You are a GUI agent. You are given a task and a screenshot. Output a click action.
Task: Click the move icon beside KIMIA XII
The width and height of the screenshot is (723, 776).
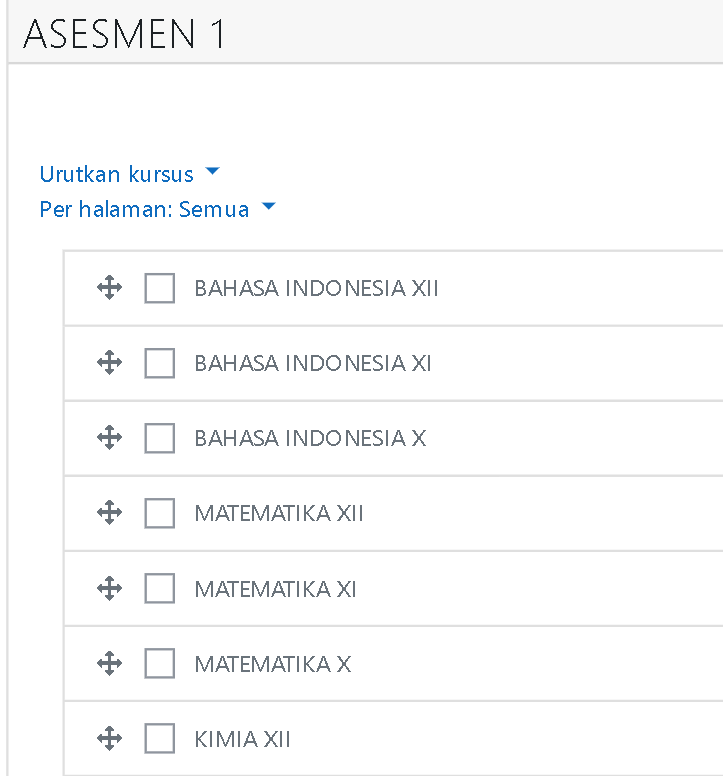coord(109,739)
